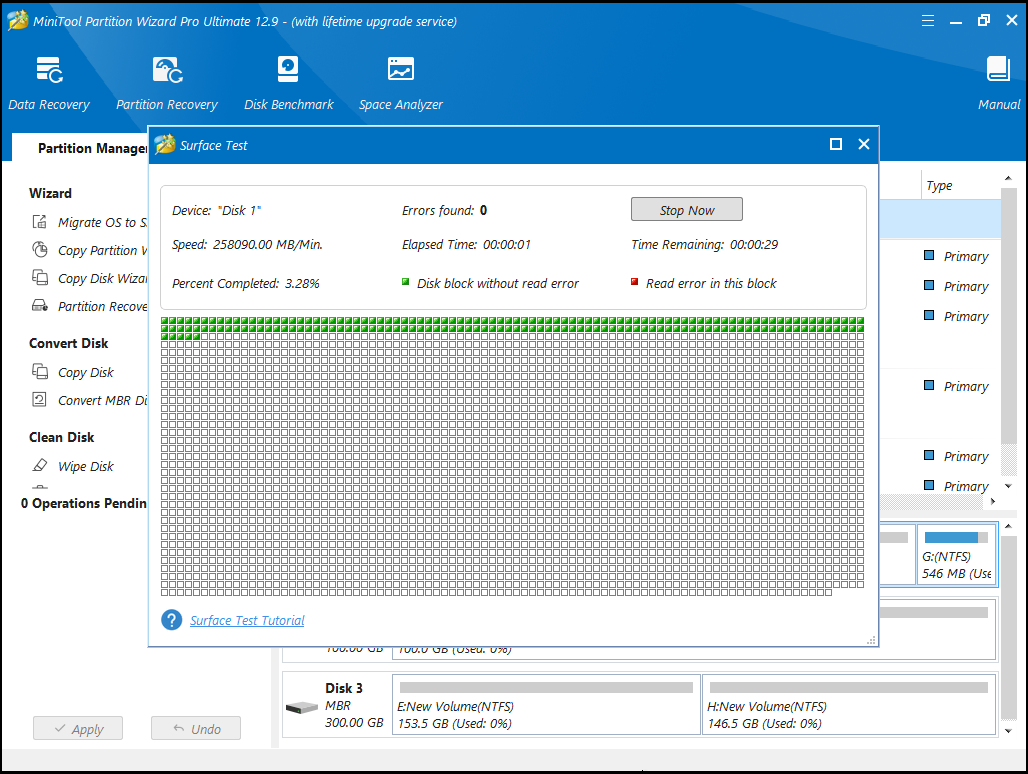Click Copy Partition Wizard icon

pyautogui.click(x=40, y=250)
